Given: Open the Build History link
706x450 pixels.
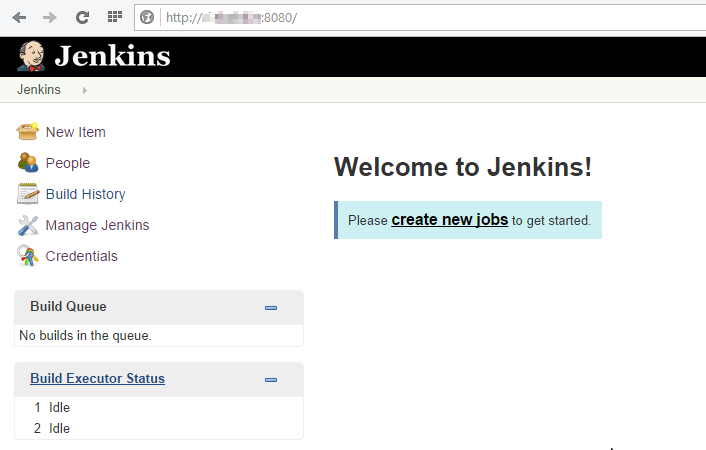Looking at the screenshot, I should point(86,194).
